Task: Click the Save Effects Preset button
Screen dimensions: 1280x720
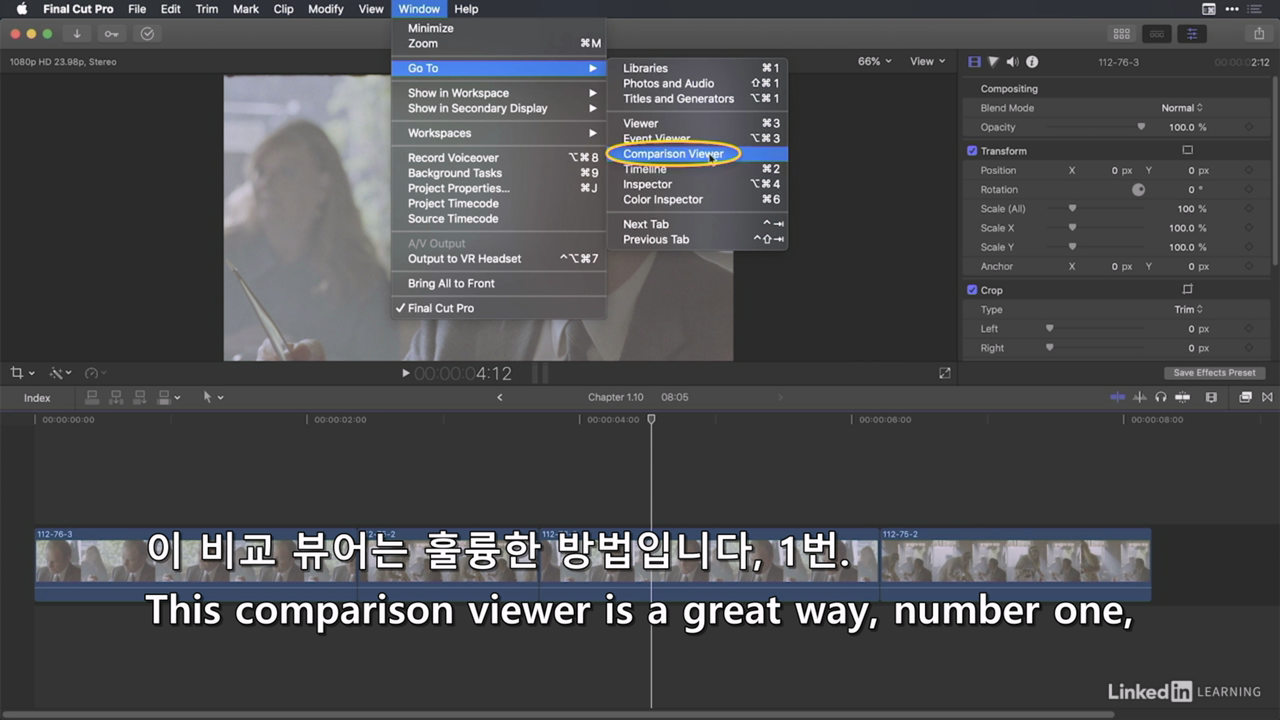Action: pyautogui.click(x=1214, y=373)
